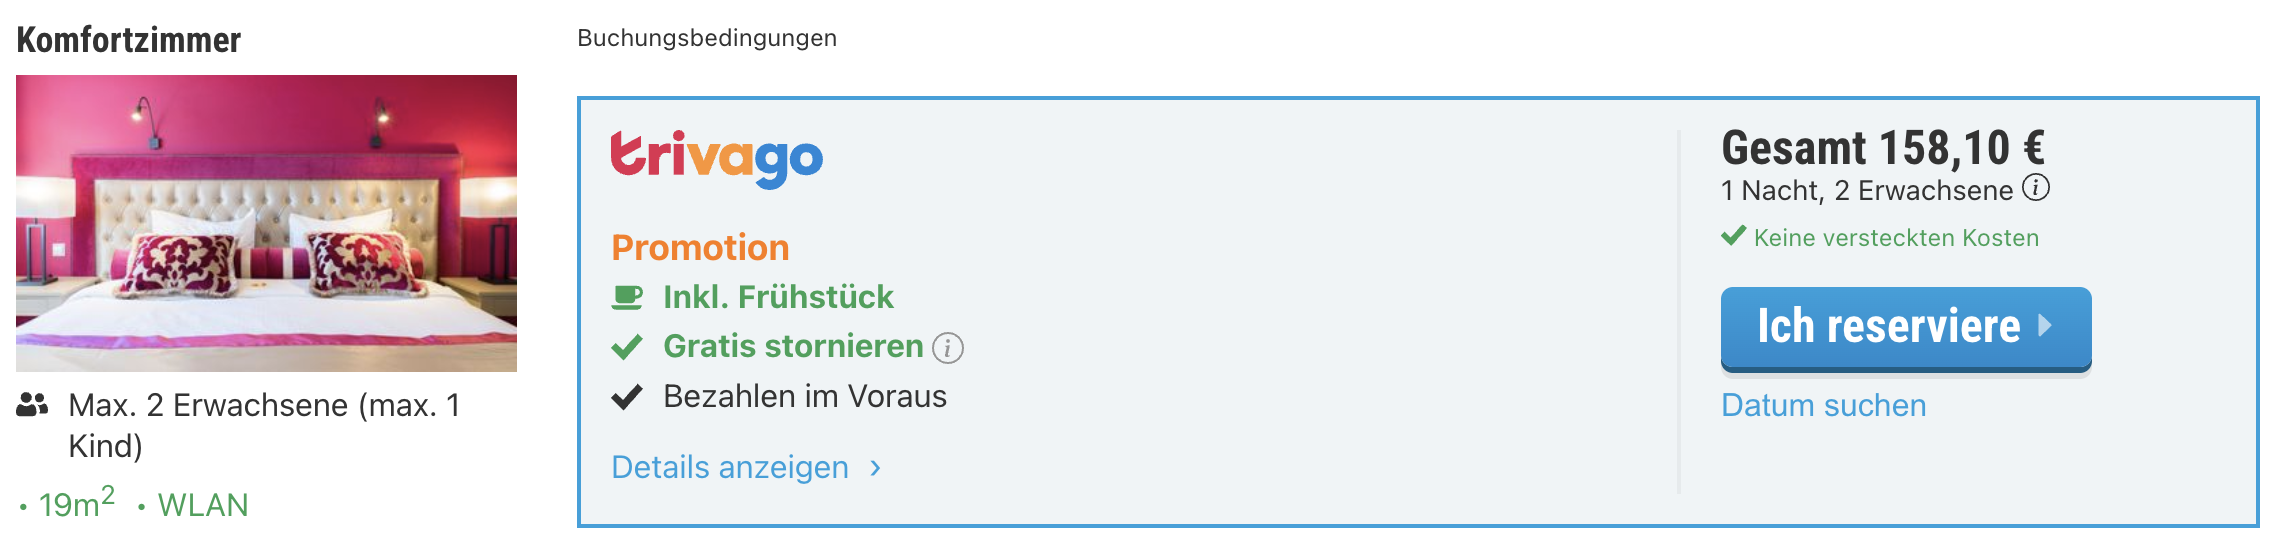
Task: Reserve room with Ich reserviere button
Action: tap(1906, 329)
